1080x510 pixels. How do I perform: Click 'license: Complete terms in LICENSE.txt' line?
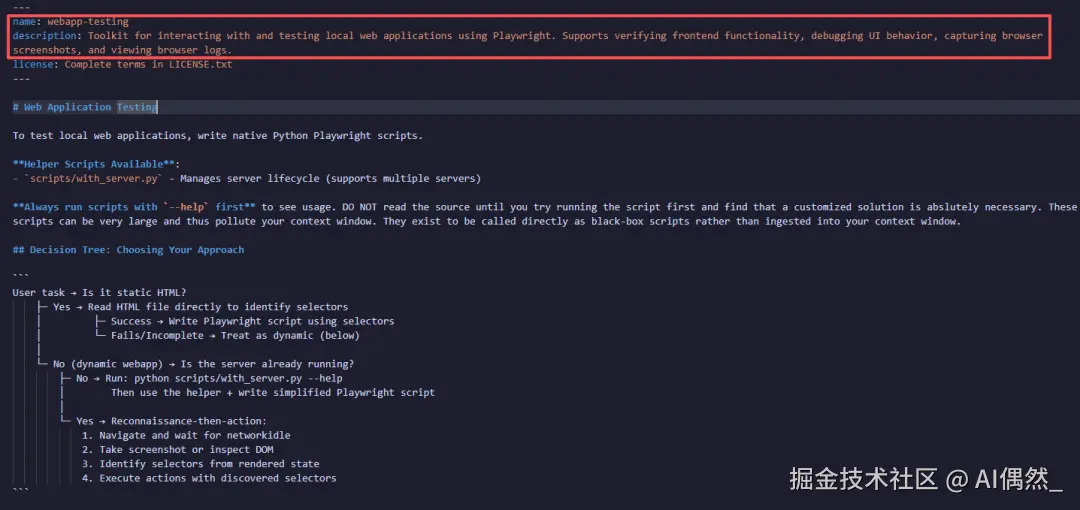[123, 65]
